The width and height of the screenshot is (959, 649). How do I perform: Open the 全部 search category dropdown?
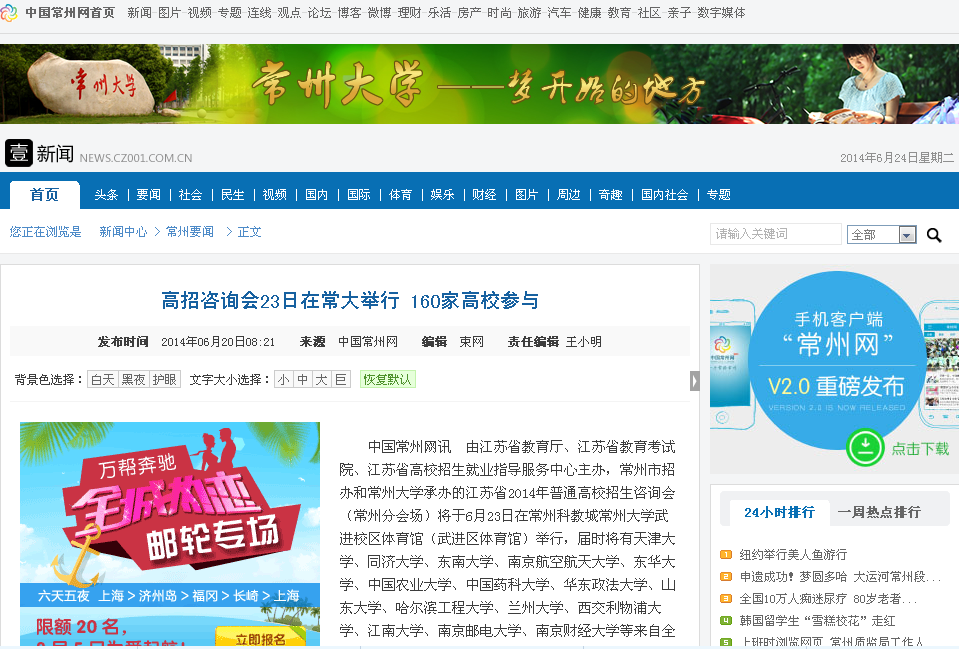(x=881, y=235)
